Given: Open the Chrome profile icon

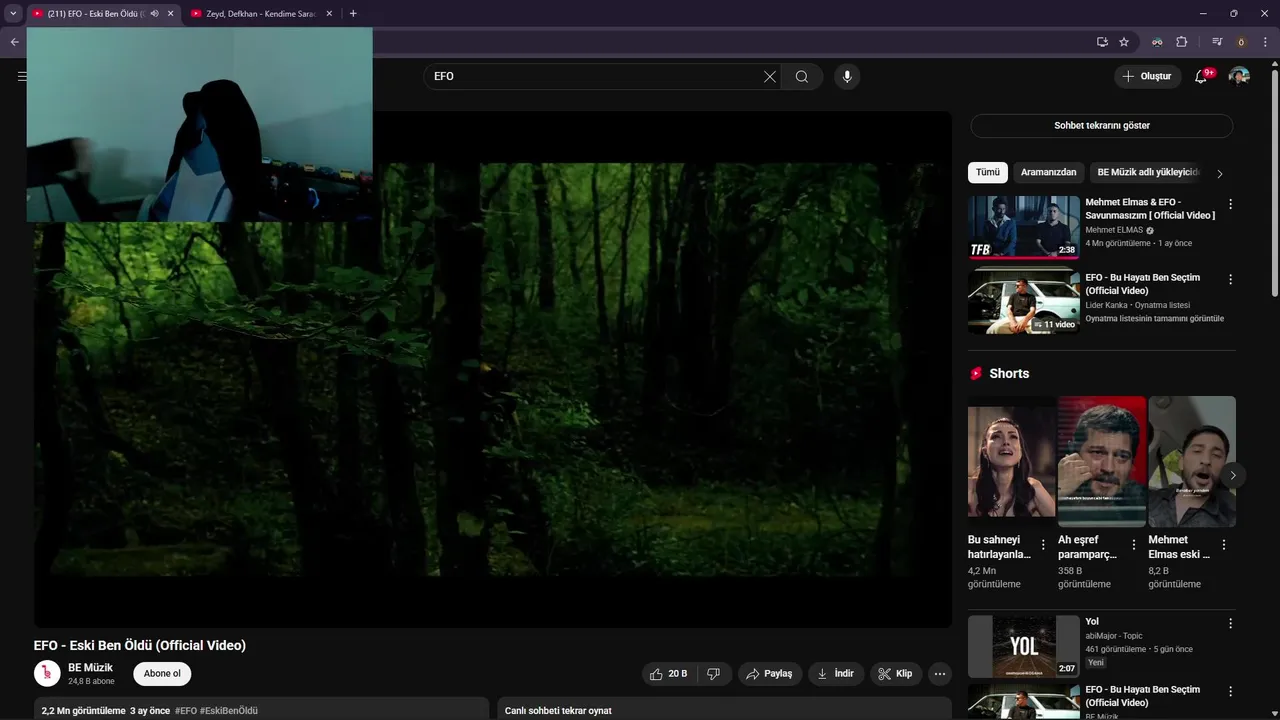Looking at the screenshot, I should (1241, 42).
